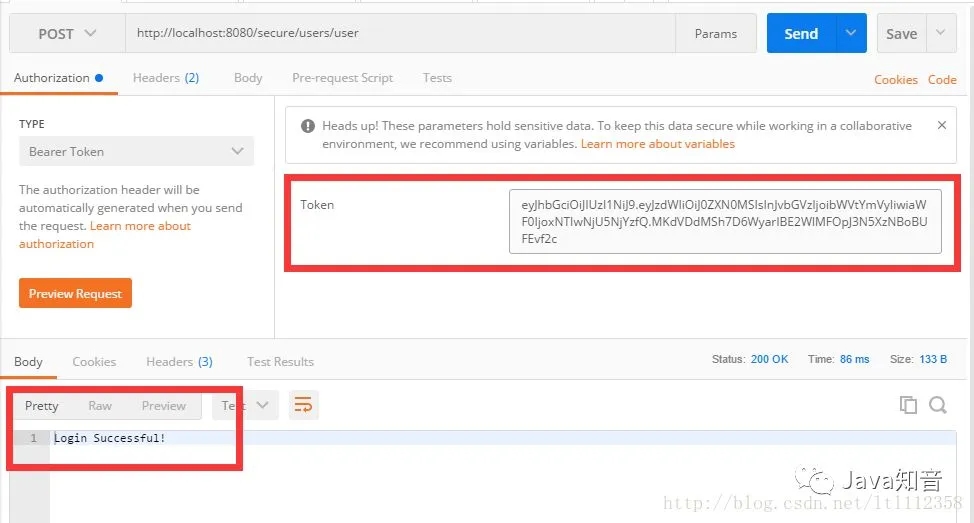The height and width of the screenshot is (523, 974).
Task: Select the Raw response view
Action: coord(100,406)
